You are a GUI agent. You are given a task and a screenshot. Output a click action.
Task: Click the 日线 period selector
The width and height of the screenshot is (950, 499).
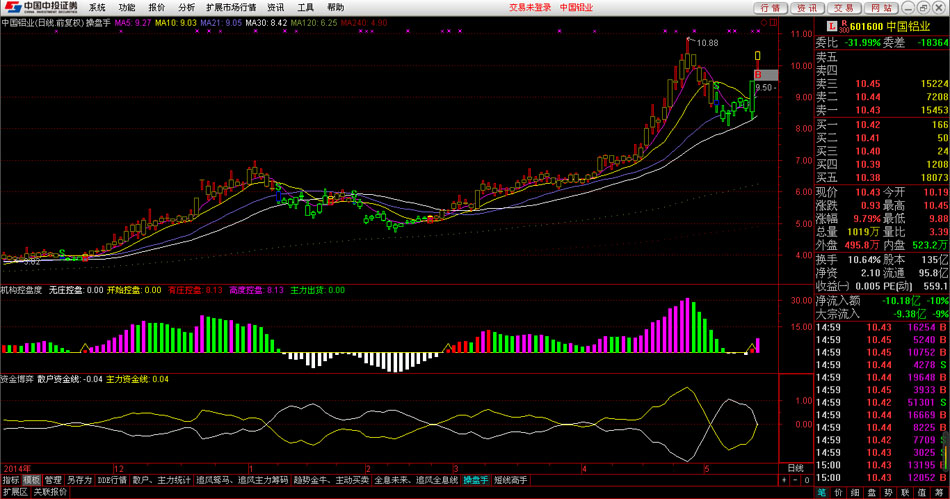[x=796, y=468]
